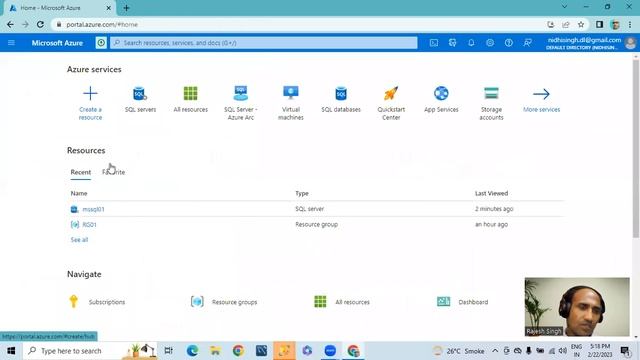Screen dimensions: 640x360
Task: Open a new browser tab
Action: point(126,8)
